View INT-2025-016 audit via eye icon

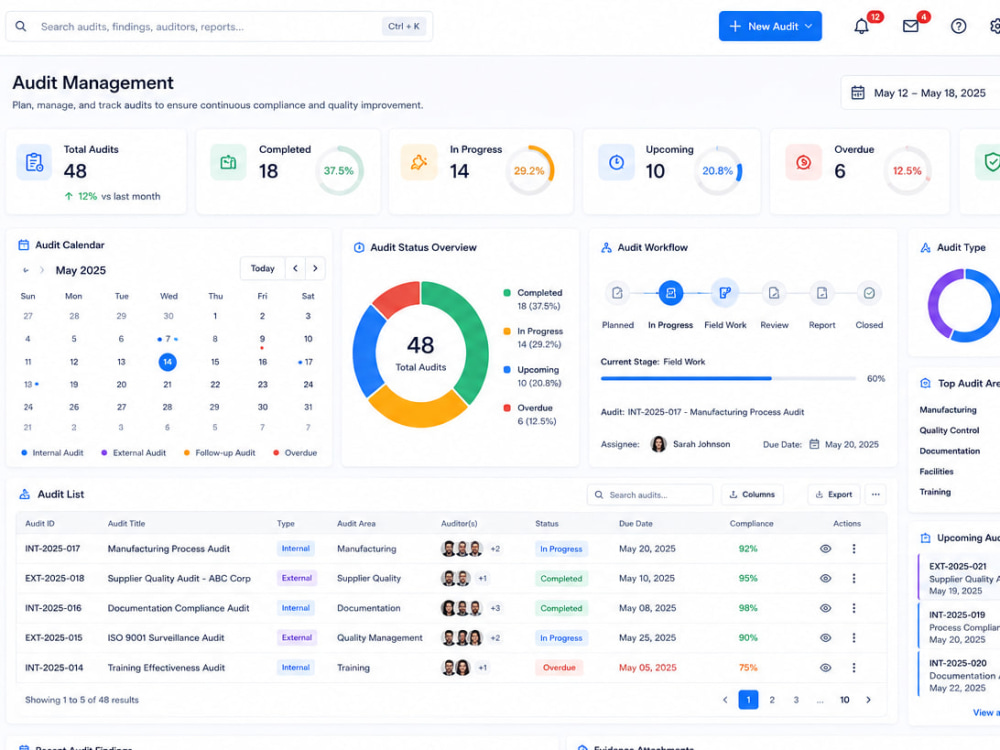click(x=825, y=608)
